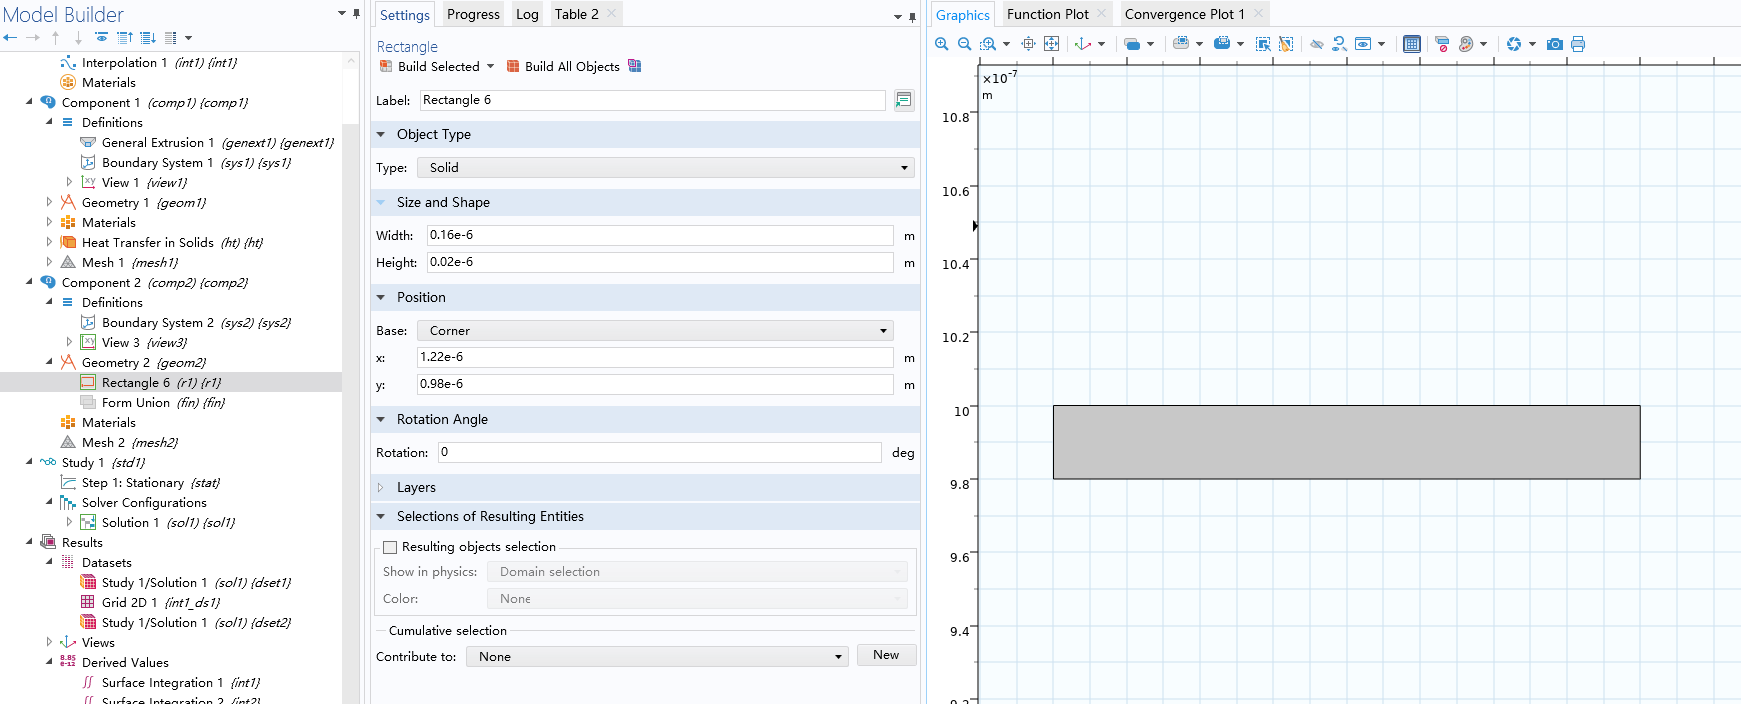This screenshot has width=1741, height=704.
Task: Click the Select Domains blue icon
Action: coord(1222,44)
